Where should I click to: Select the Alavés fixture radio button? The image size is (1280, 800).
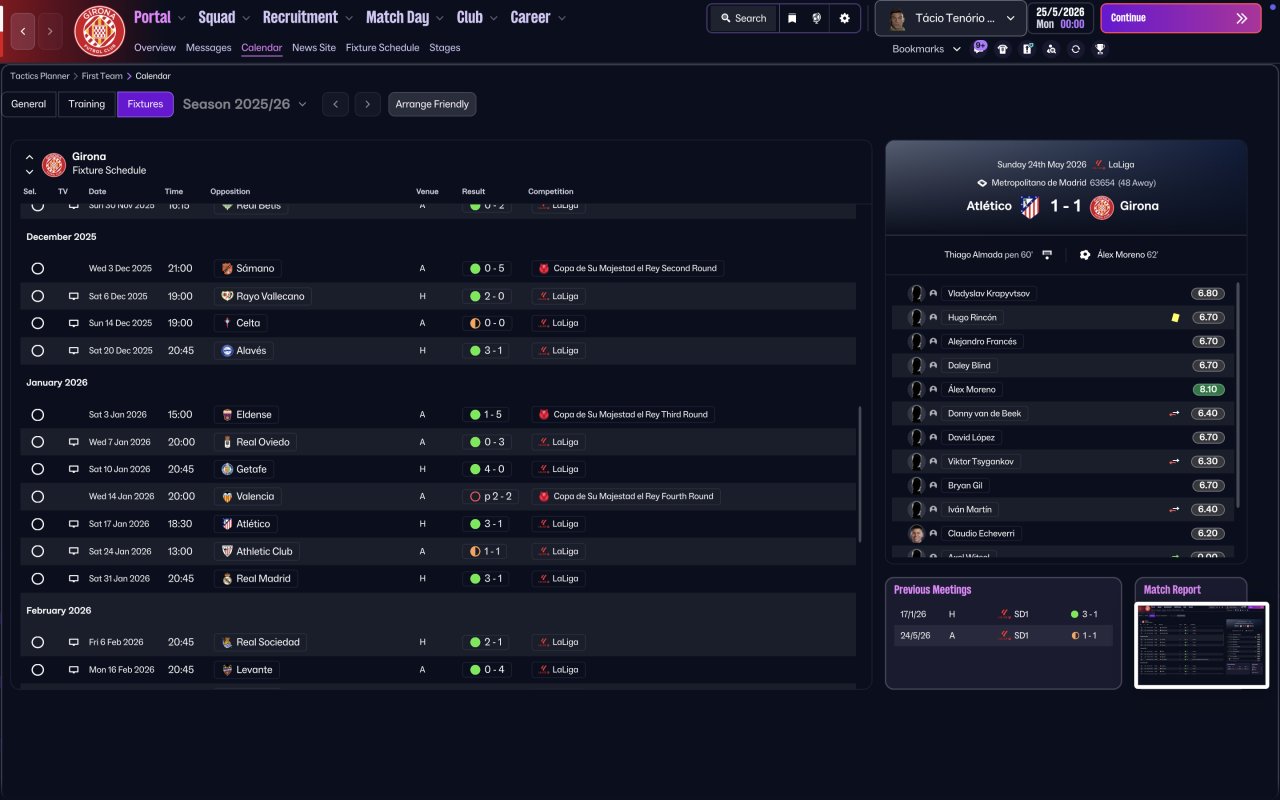pyautogui.click(x=38, y=351)
